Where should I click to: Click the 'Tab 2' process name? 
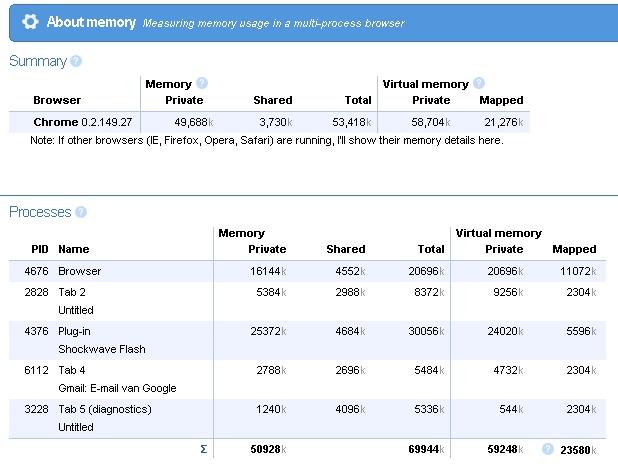click(x=72, y=292)
